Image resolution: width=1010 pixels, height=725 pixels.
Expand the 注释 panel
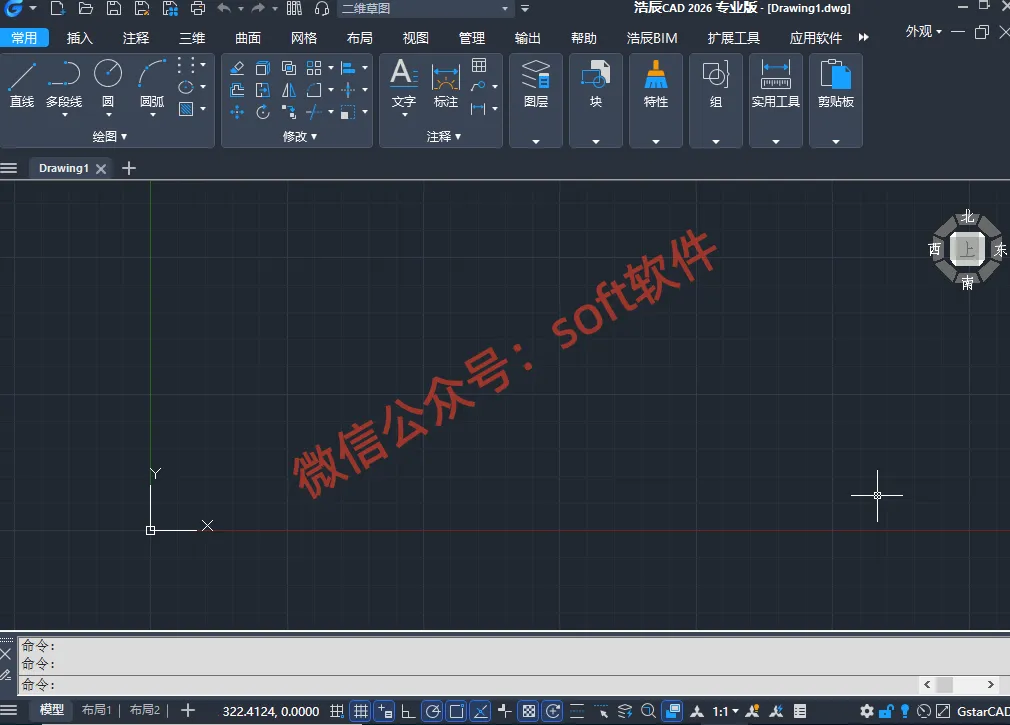coord(443,137)
